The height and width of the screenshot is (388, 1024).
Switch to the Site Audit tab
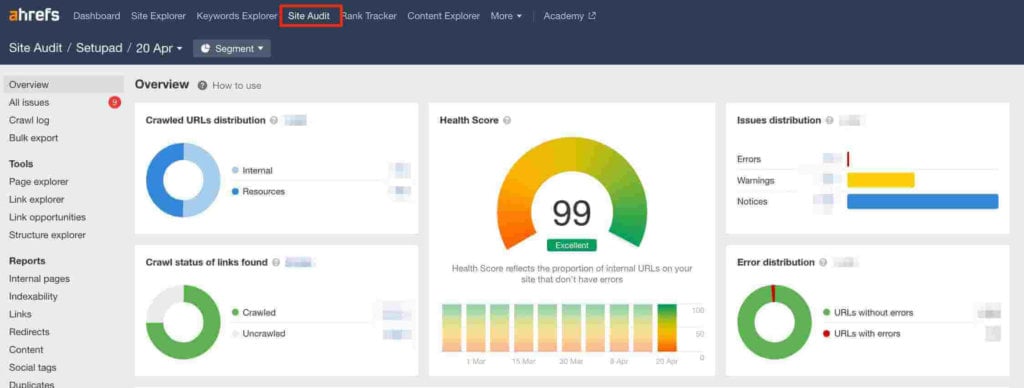point(311,16)
